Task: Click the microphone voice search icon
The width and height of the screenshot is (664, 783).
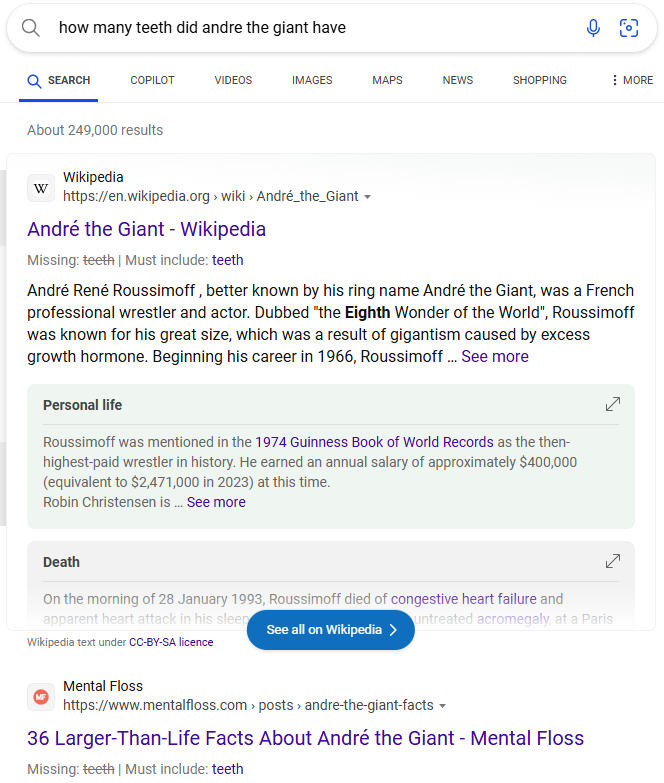Action: pyautogui.click(x=593, y=28)
